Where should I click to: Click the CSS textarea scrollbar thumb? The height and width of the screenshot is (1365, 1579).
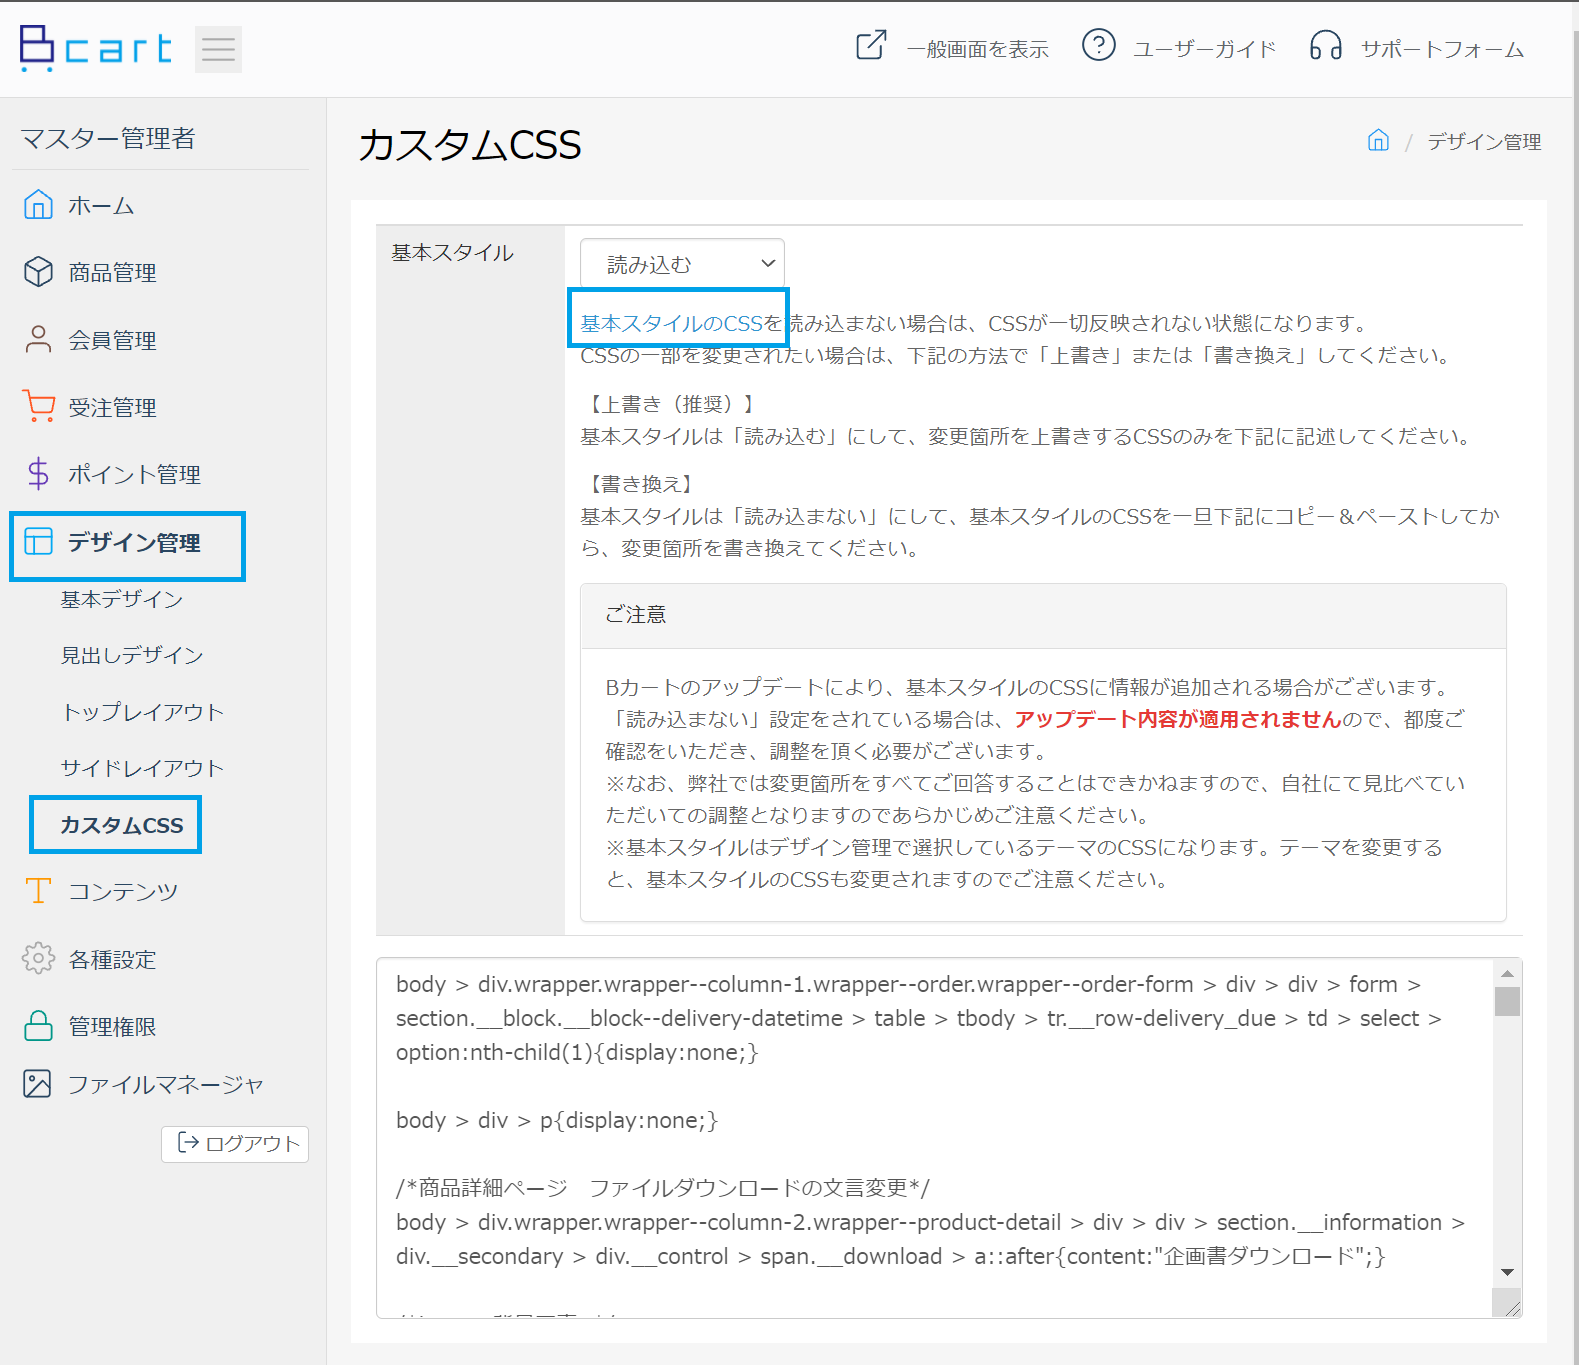[x=1507, y=1001]
